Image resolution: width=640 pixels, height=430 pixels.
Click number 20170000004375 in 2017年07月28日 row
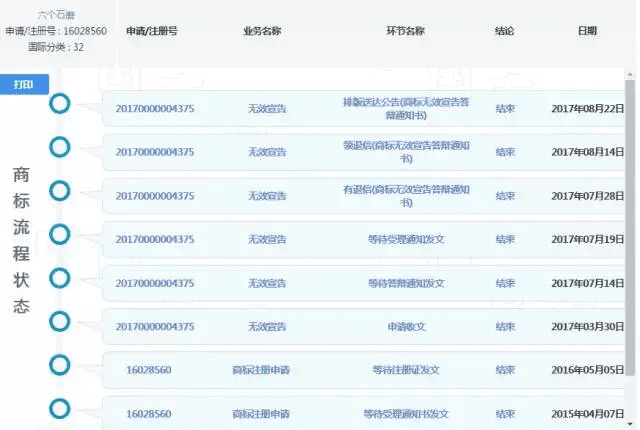155,196
